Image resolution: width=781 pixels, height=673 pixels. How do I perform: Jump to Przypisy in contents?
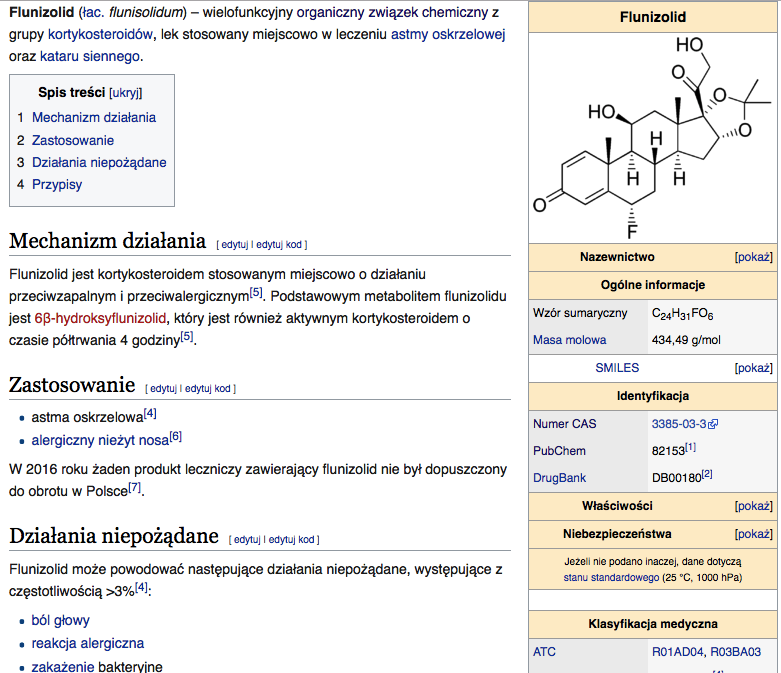[57, 185]
